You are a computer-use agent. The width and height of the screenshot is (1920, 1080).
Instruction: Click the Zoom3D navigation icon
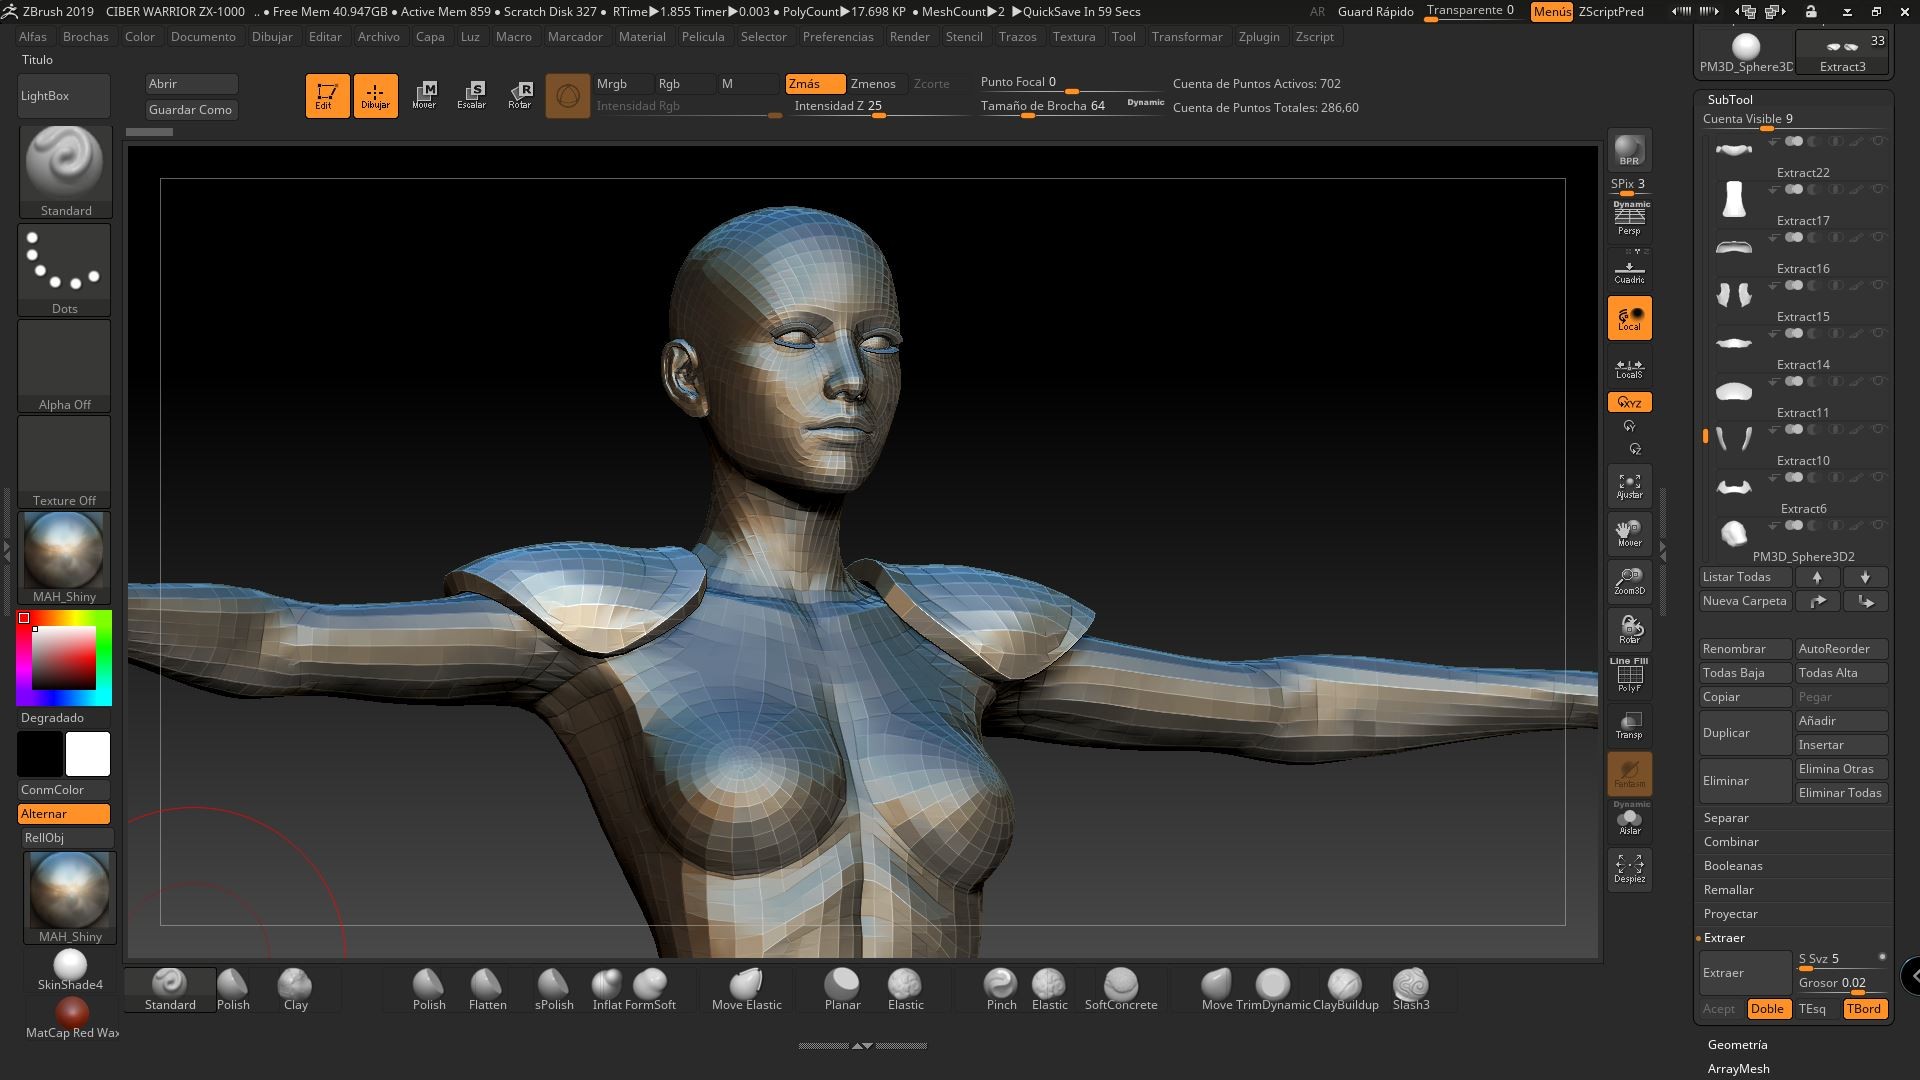click(1629, 581)
